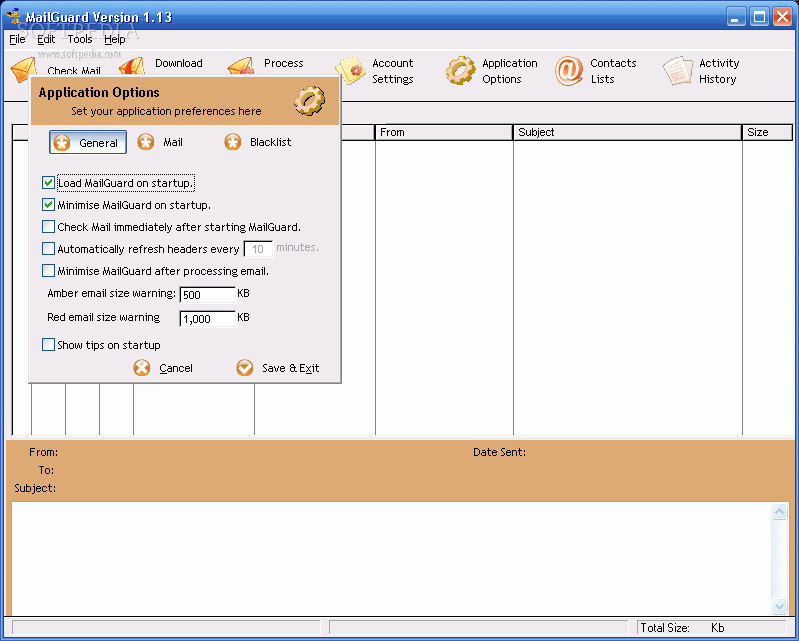Viewport: 799px width, 641px height.
Task: Click the orange X icon next to Cancel
Action: 142,368
